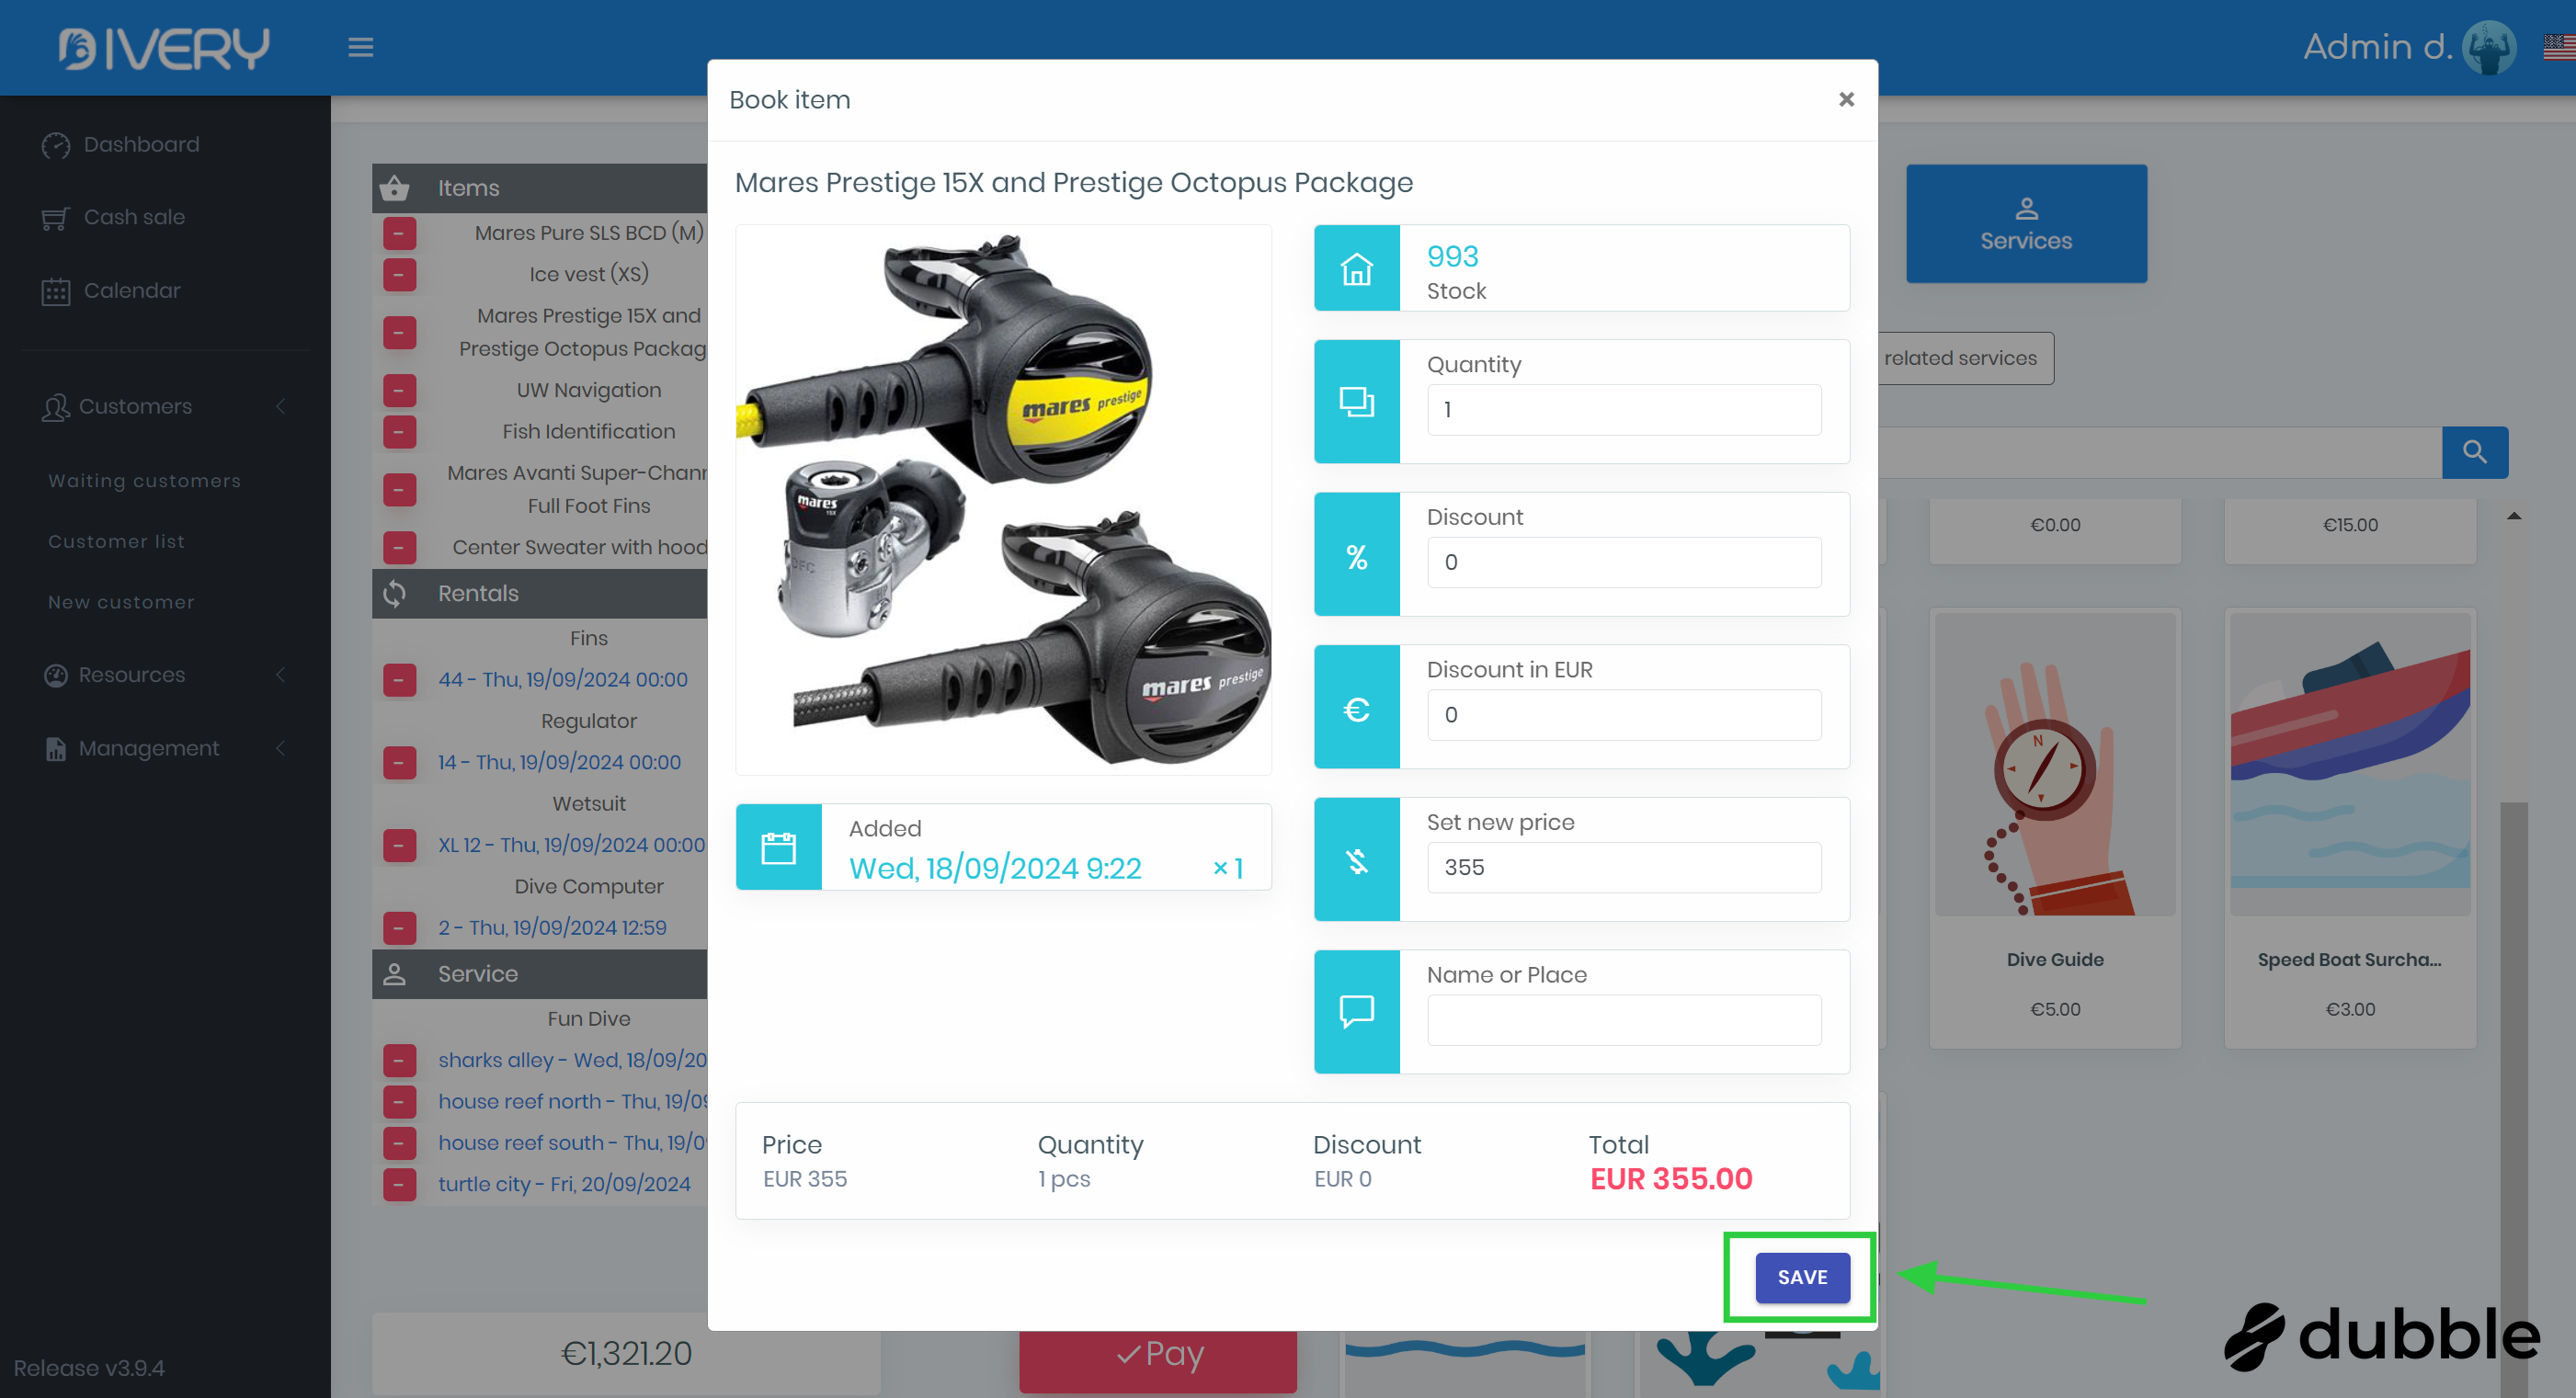
Task: Open Cash sale in sidebar
Action: pyautogui.click(x=134, y=217)
